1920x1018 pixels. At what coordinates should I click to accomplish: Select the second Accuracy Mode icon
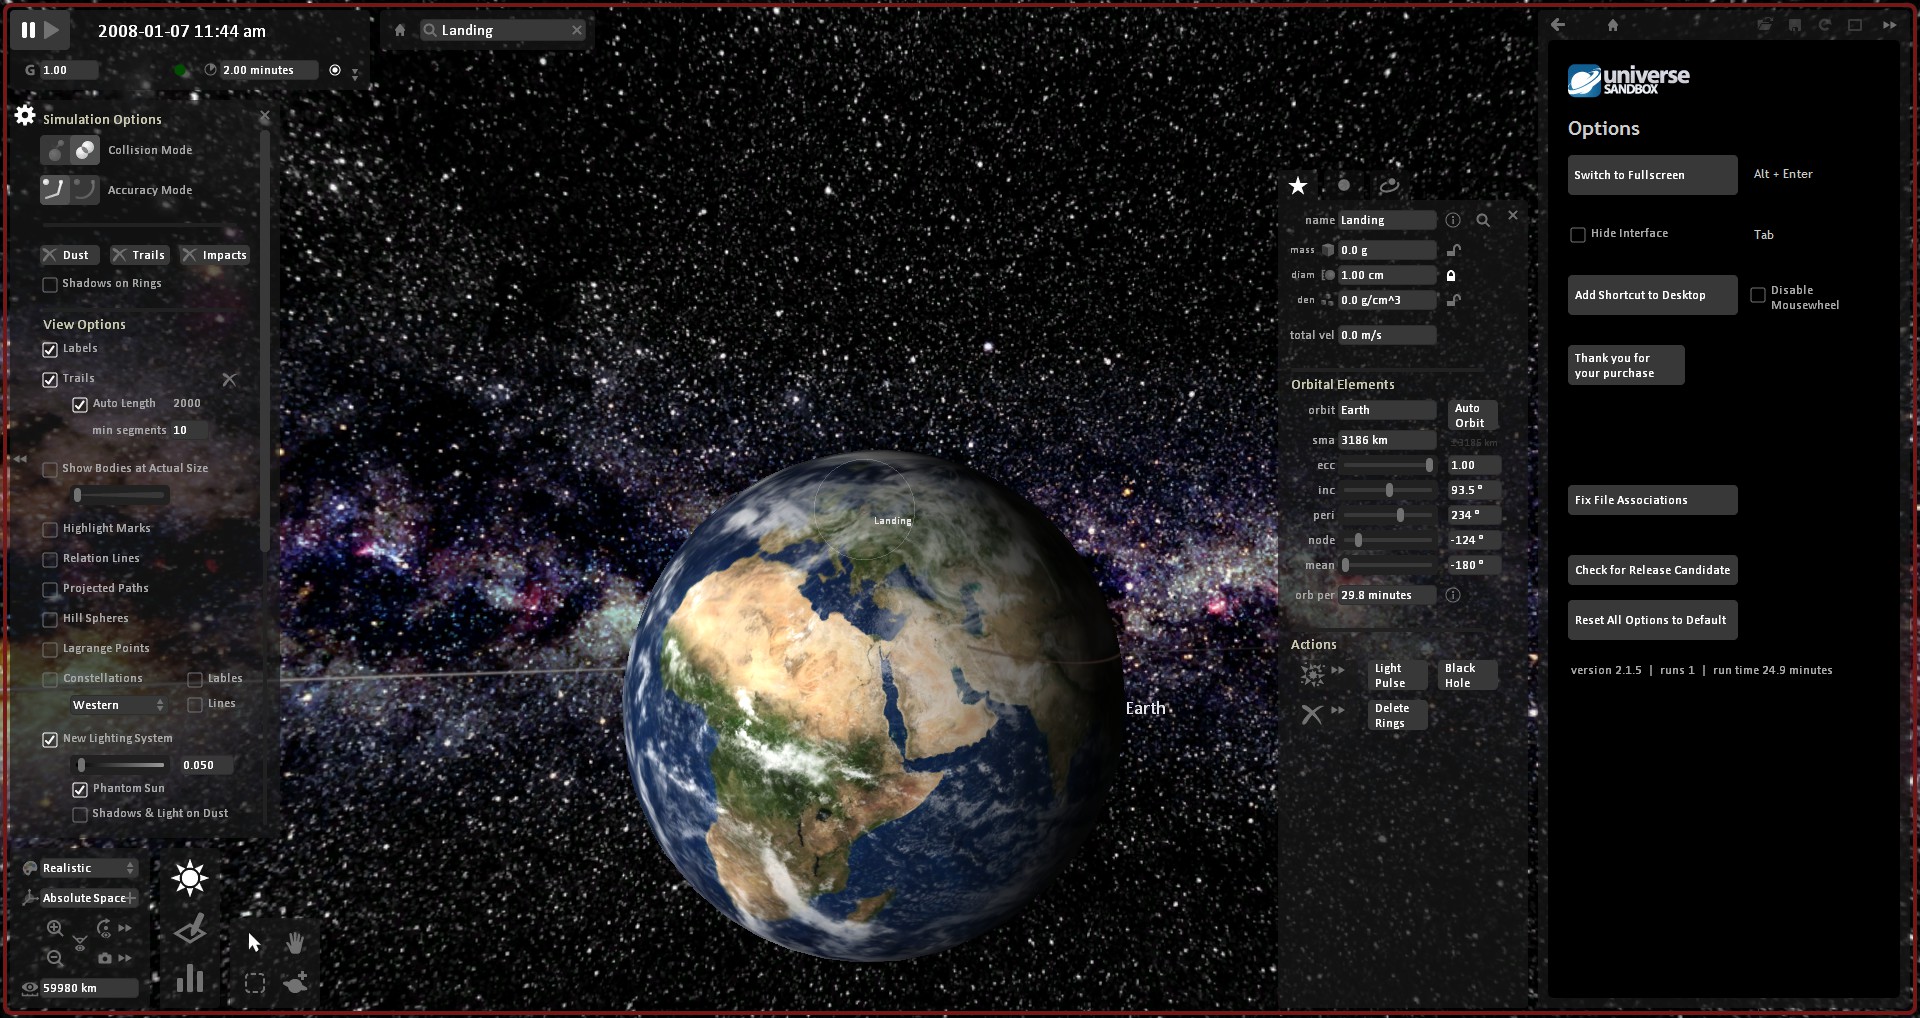click(x=85, y=189)
